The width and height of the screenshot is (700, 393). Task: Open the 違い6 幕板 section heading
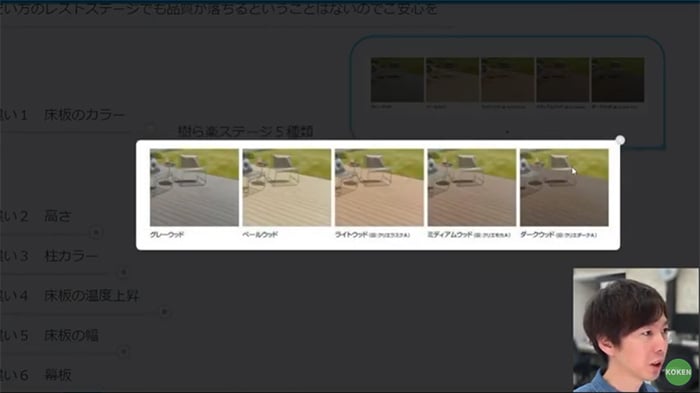coord(36,375)
